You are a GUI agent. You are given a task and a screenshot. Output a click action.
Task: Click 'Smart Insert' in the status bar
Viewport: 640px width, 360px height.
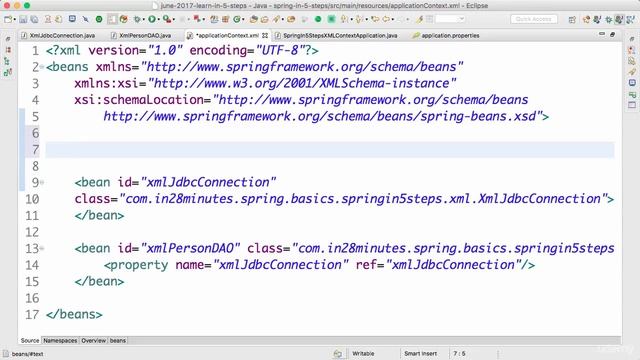420,353
